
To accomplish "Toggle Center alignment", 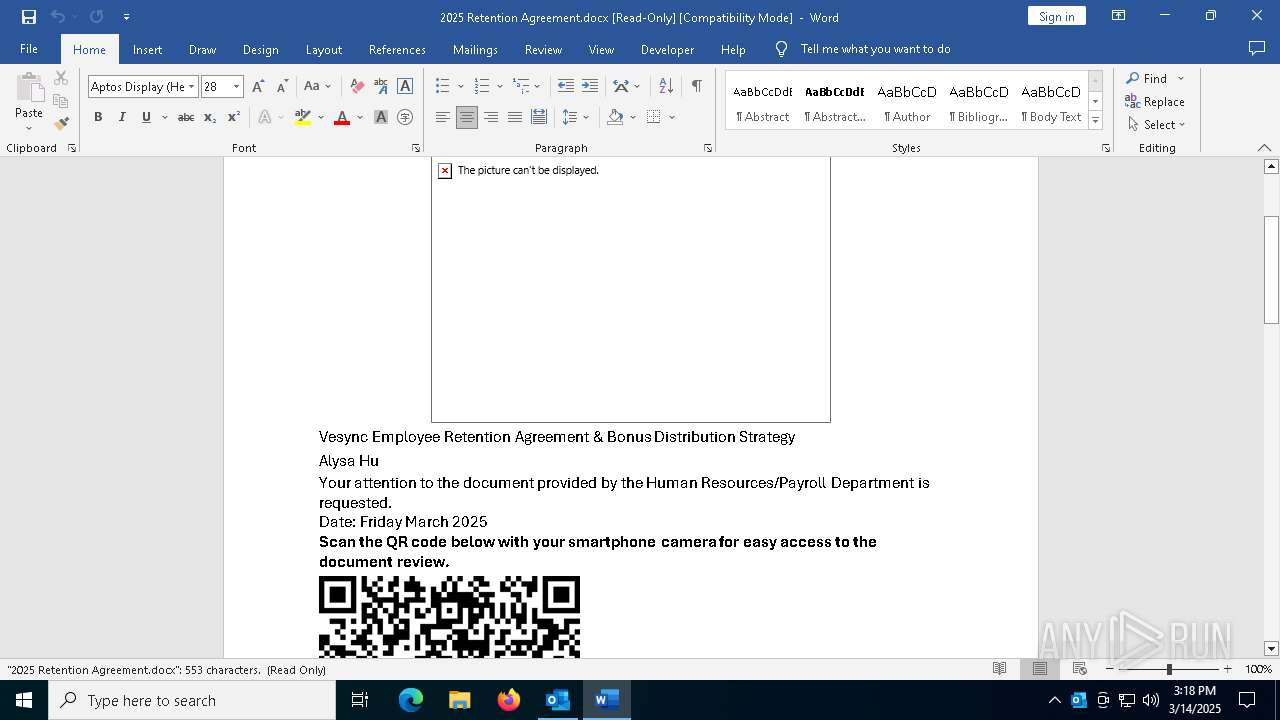I will pos(467,117).
